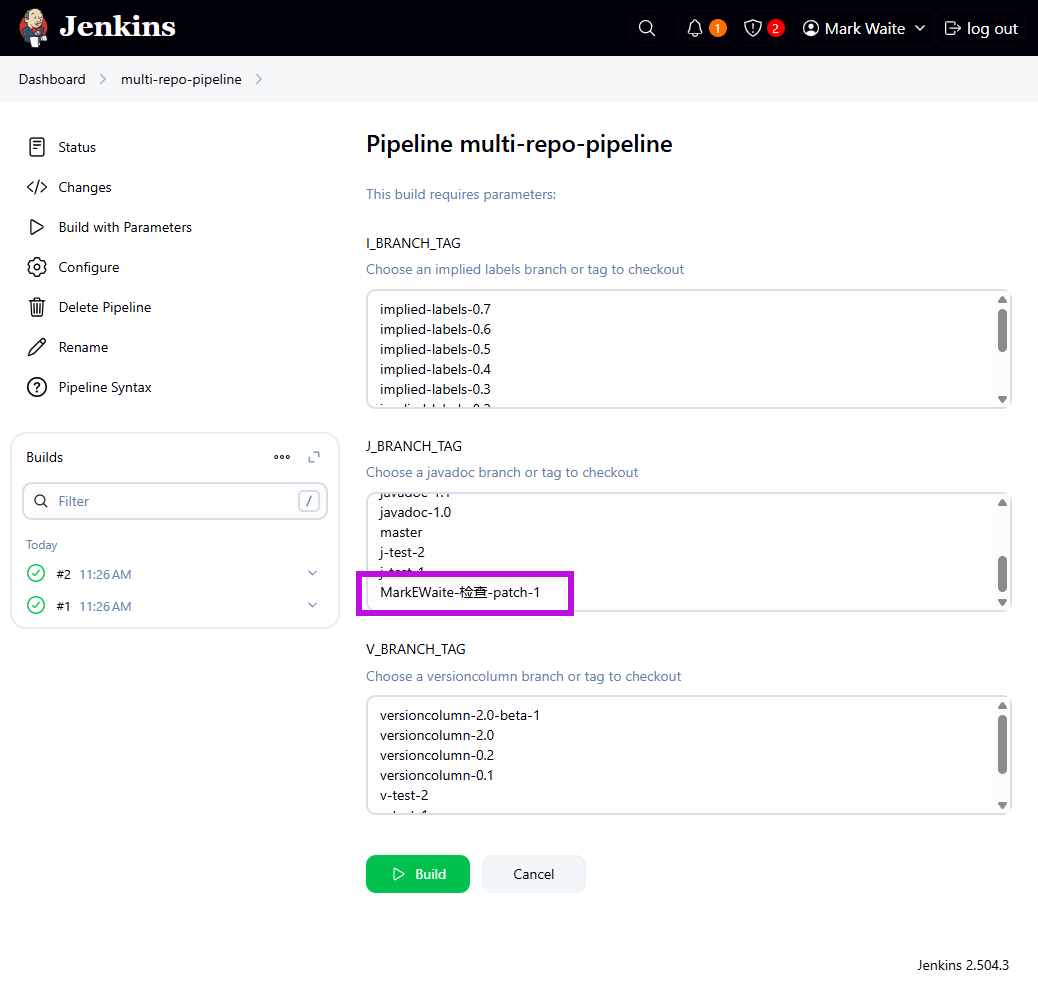Screen dimensions: 1038x997
Task: Open the Status page
Action: click(x=77, y=147)
